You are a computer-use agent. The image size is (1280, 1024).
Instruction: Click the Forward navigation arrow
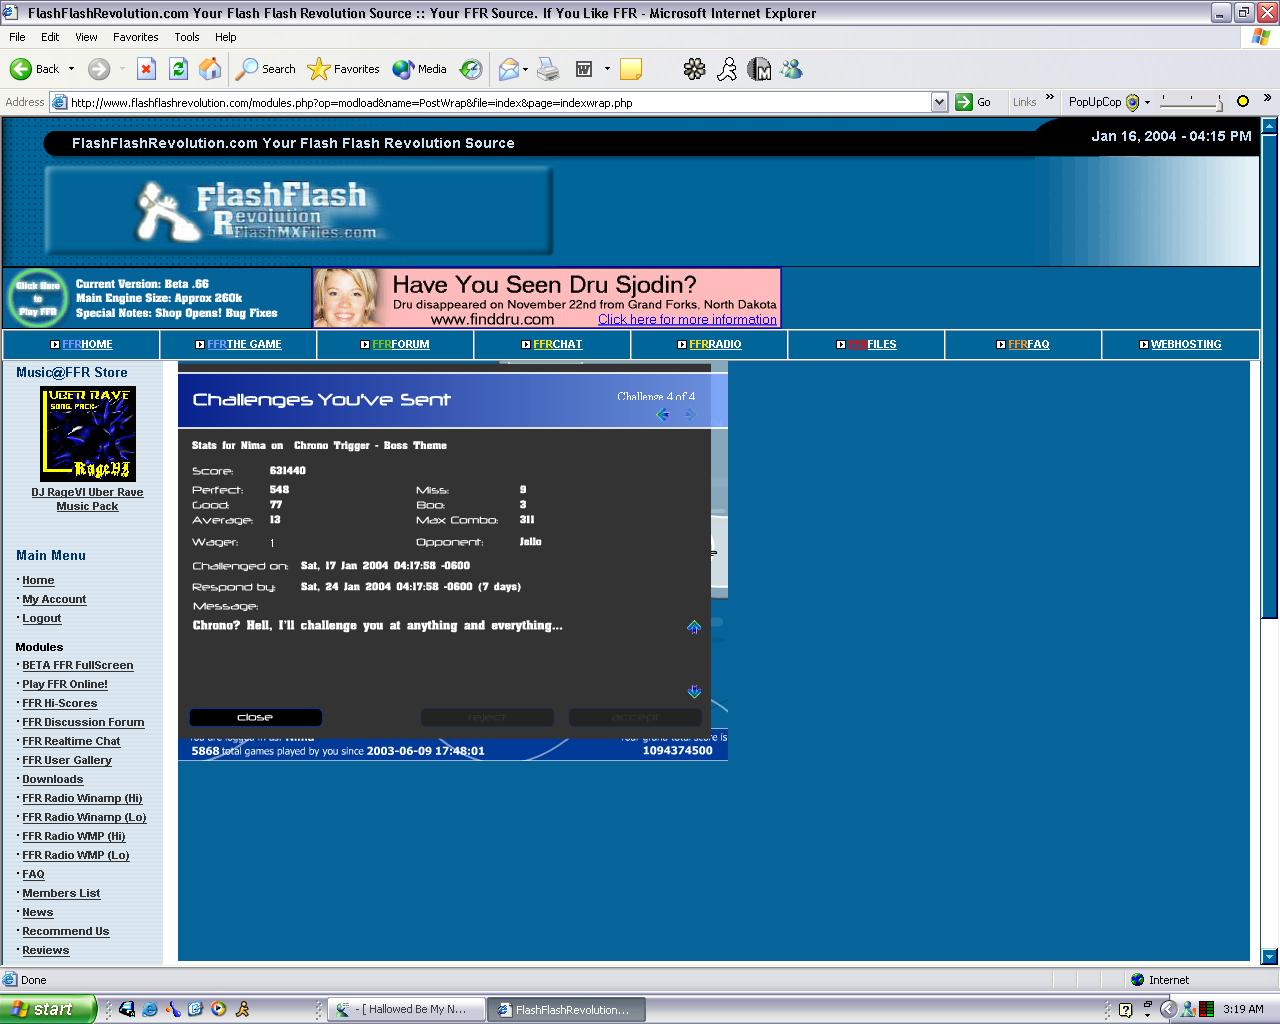(98, 69)
